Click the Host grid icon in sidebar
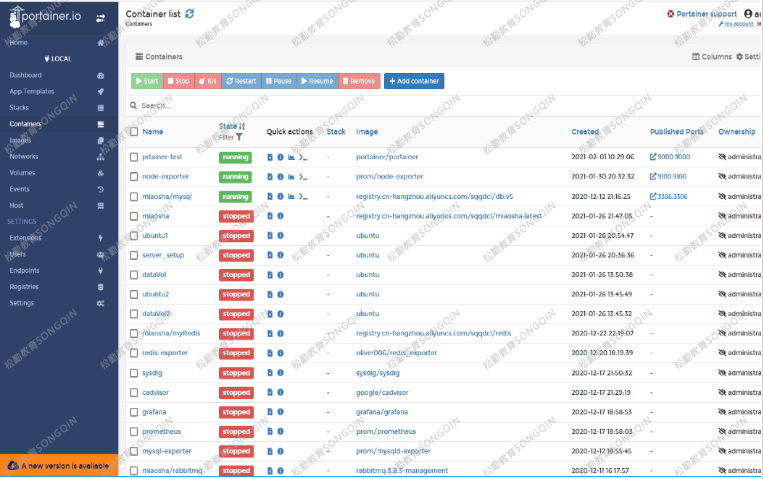The image size is (763, 479). [100, 205]
